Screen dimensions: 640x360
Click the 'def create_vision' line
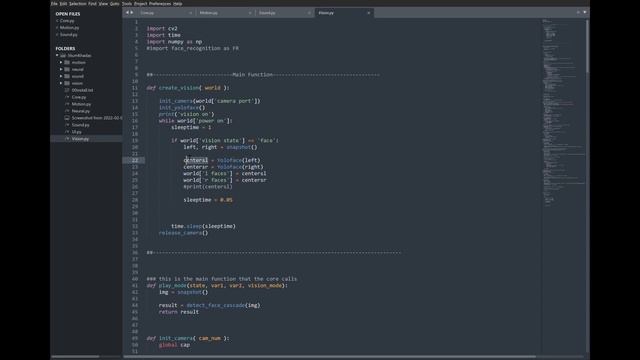[x=188, y=88]
